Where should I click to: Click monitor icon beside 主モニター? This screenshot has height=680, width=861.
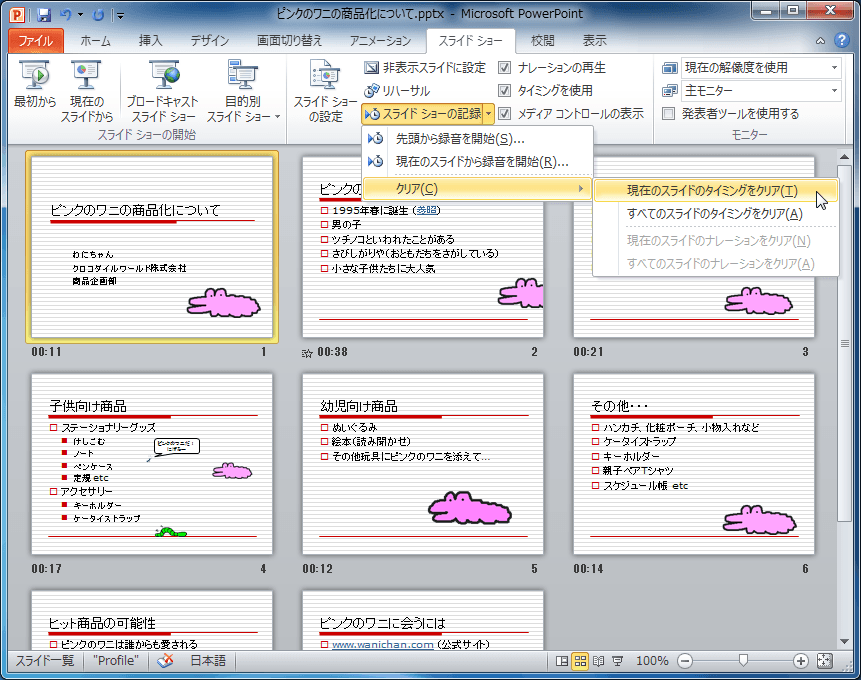pos(669,91)
